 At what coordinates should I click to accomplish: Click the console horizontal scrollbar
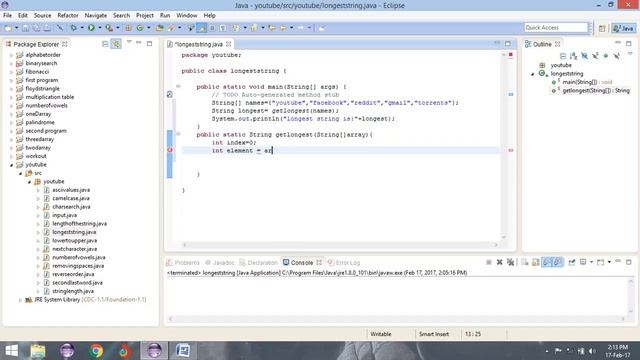(396, 319)
